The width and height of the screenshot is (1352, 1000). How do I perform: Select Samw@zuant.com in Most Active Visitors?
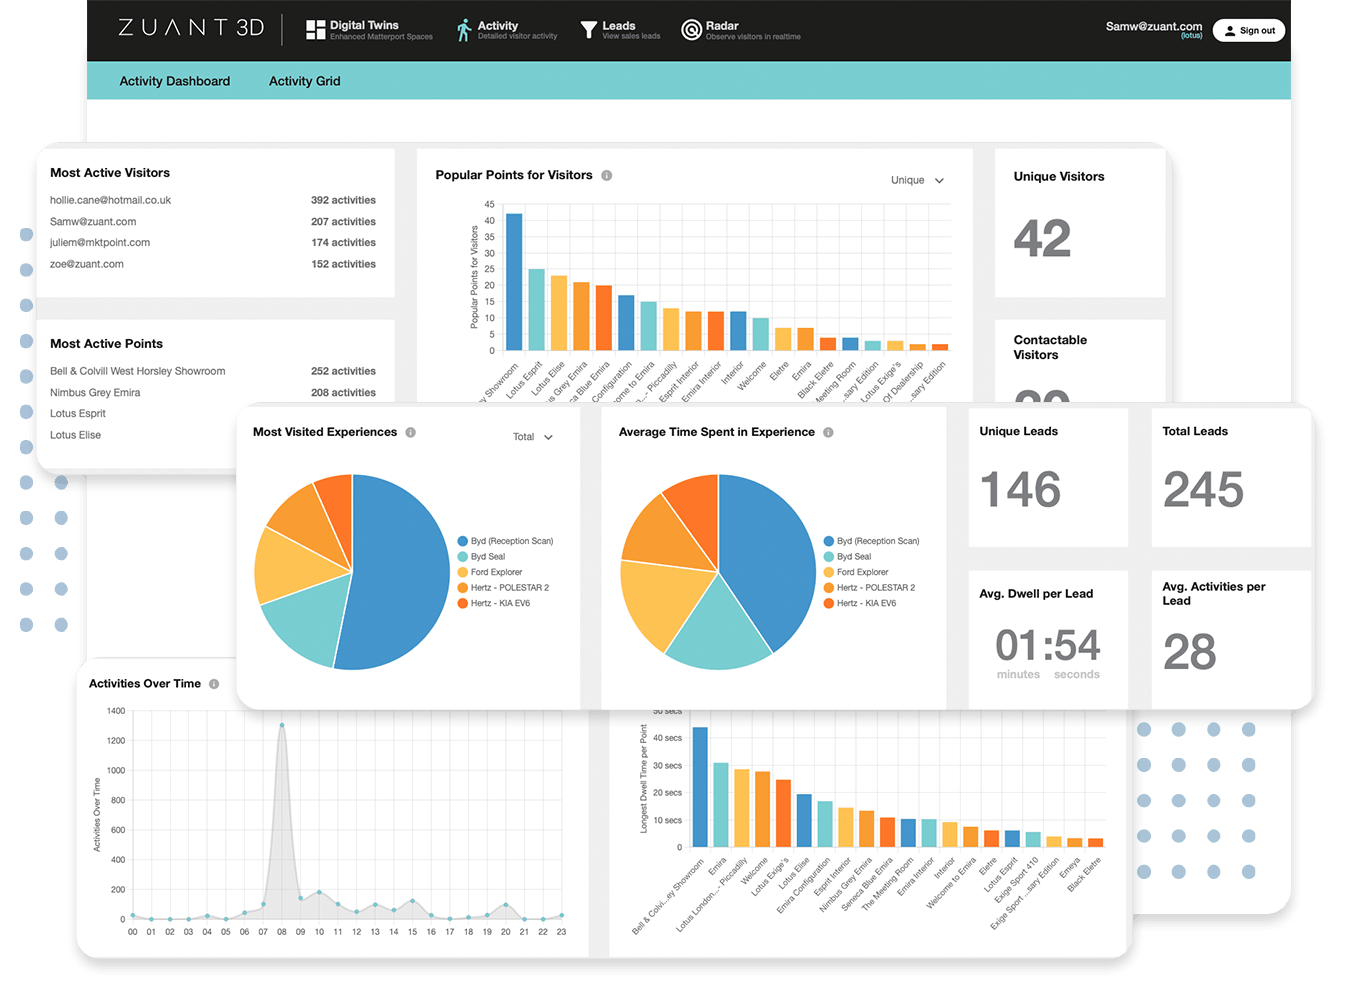pyautogui.click(x=213, y=222)
